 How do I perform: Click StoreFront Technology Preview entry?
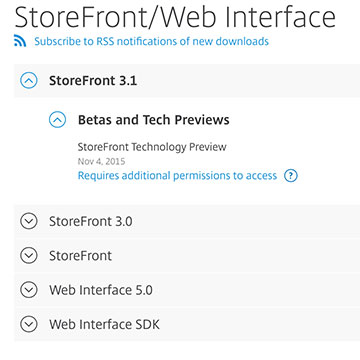tap(152, 147)
